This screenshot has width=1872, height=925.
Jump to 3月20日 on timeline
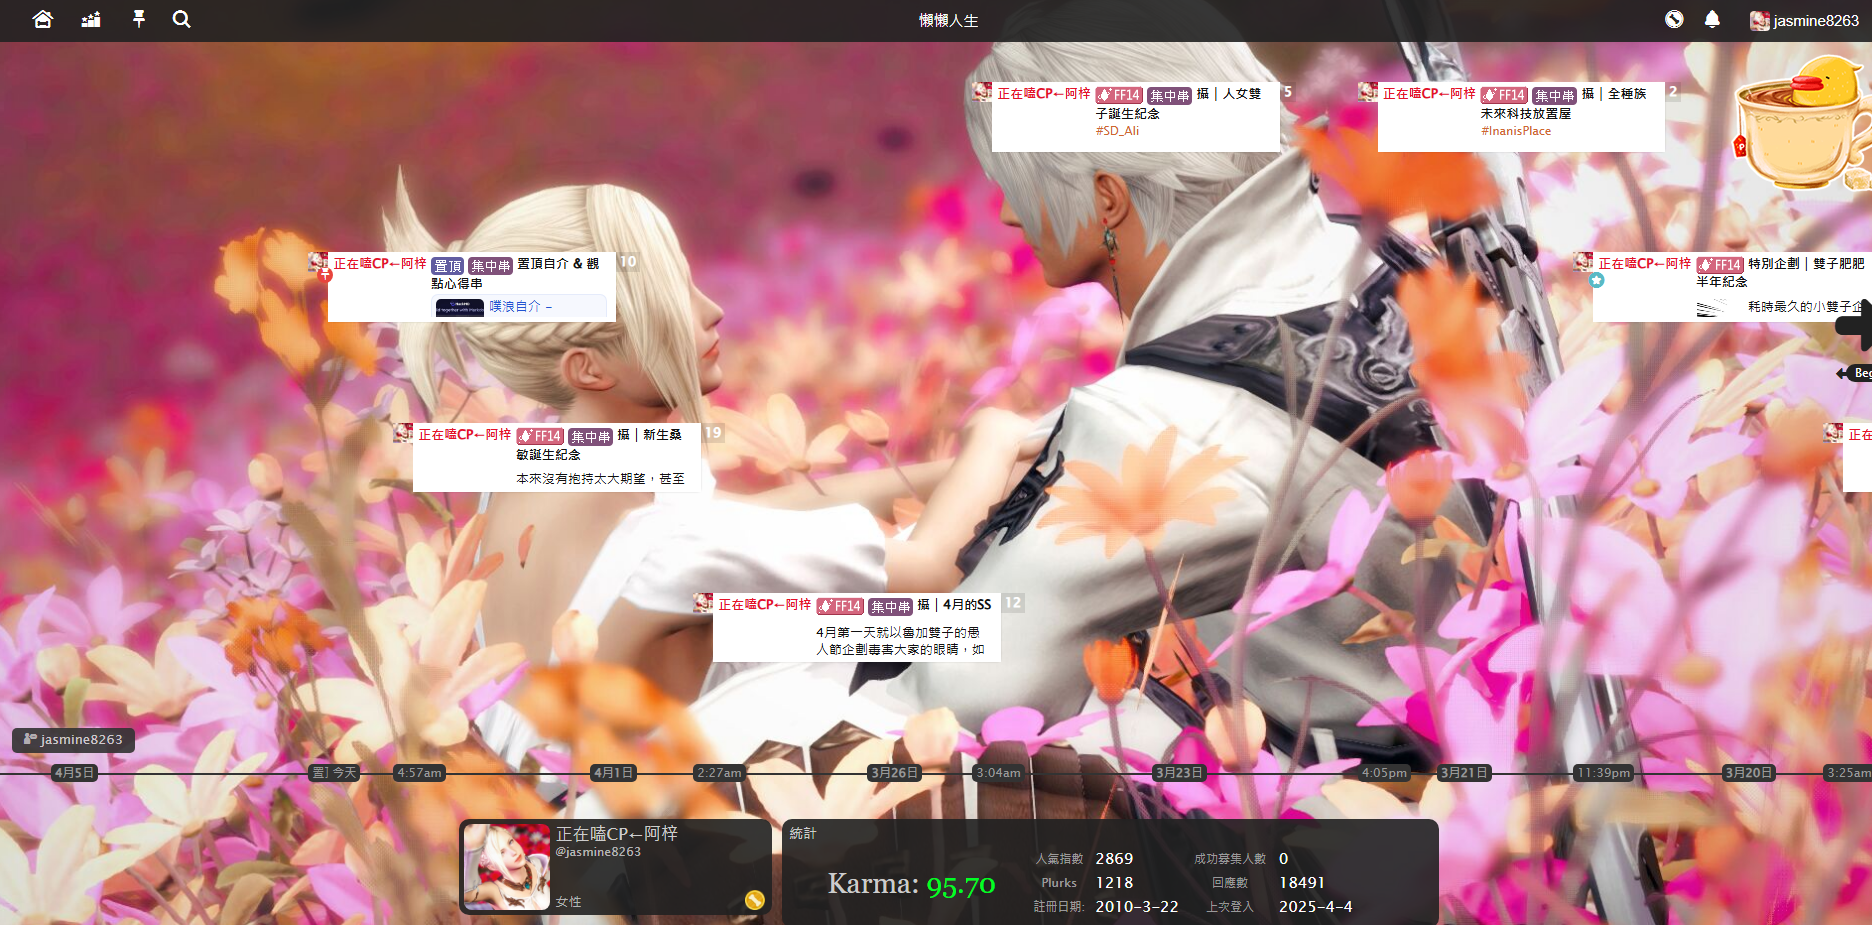[x=1749, y=773]
